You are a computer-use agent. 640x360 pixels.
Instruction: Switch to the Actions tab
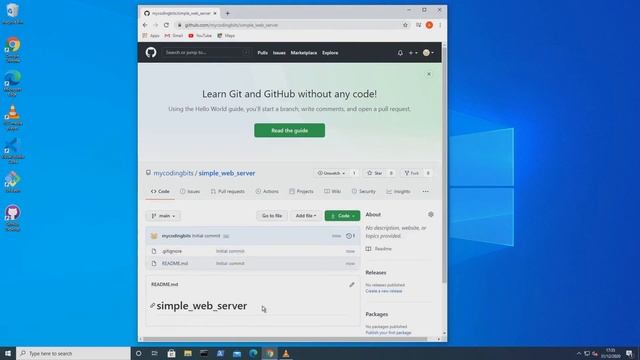click(267, 191)
